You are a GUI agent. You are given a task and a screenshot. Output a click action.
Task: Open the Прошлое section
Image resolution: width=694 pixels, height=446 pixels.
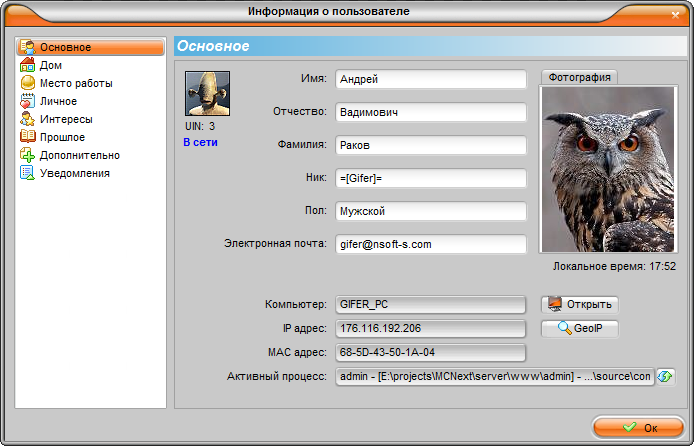[x=62, y=137]
